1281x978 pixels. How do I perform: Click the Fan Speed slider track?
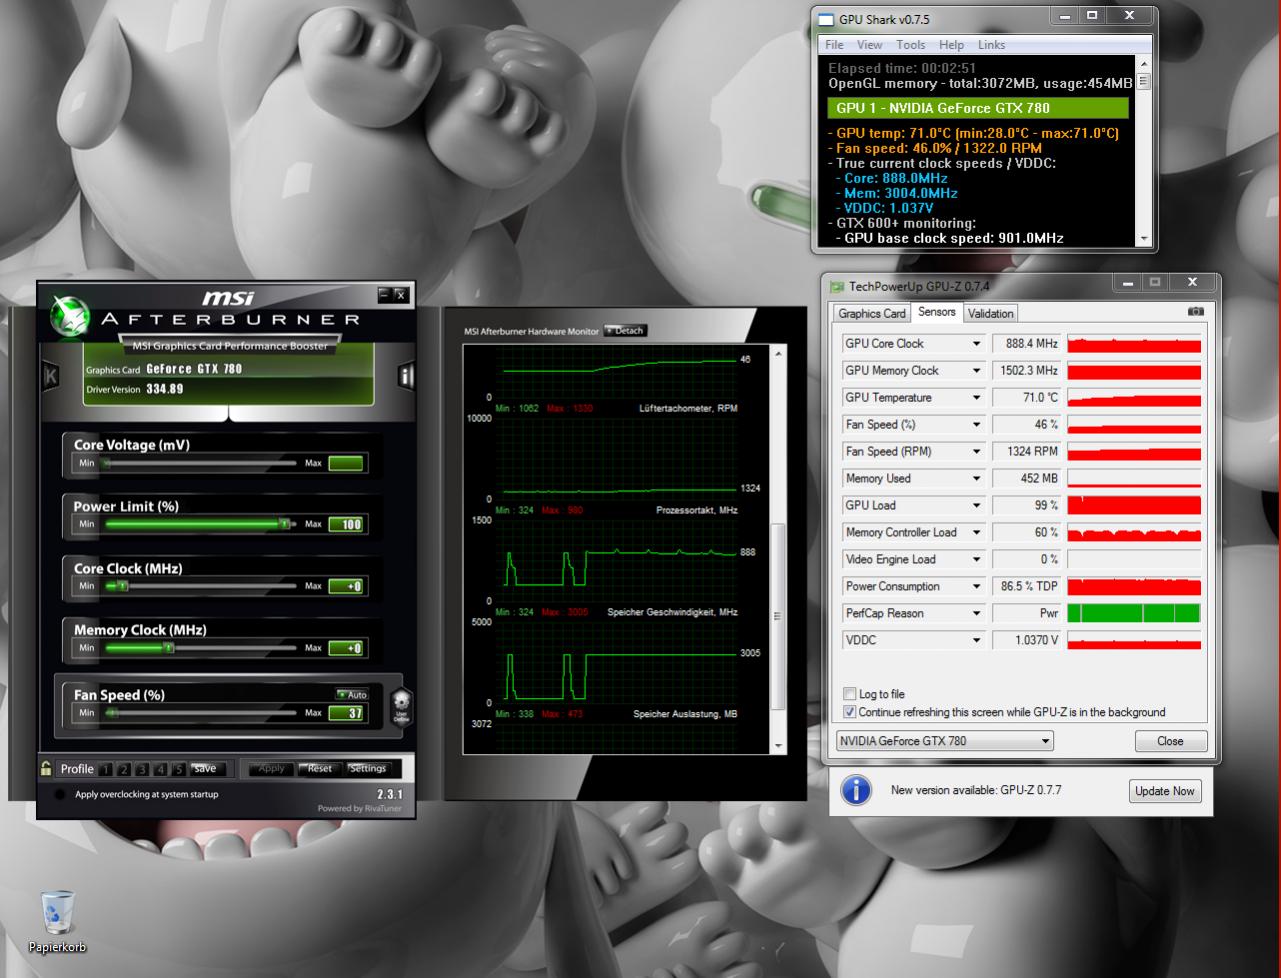point(200,713)
